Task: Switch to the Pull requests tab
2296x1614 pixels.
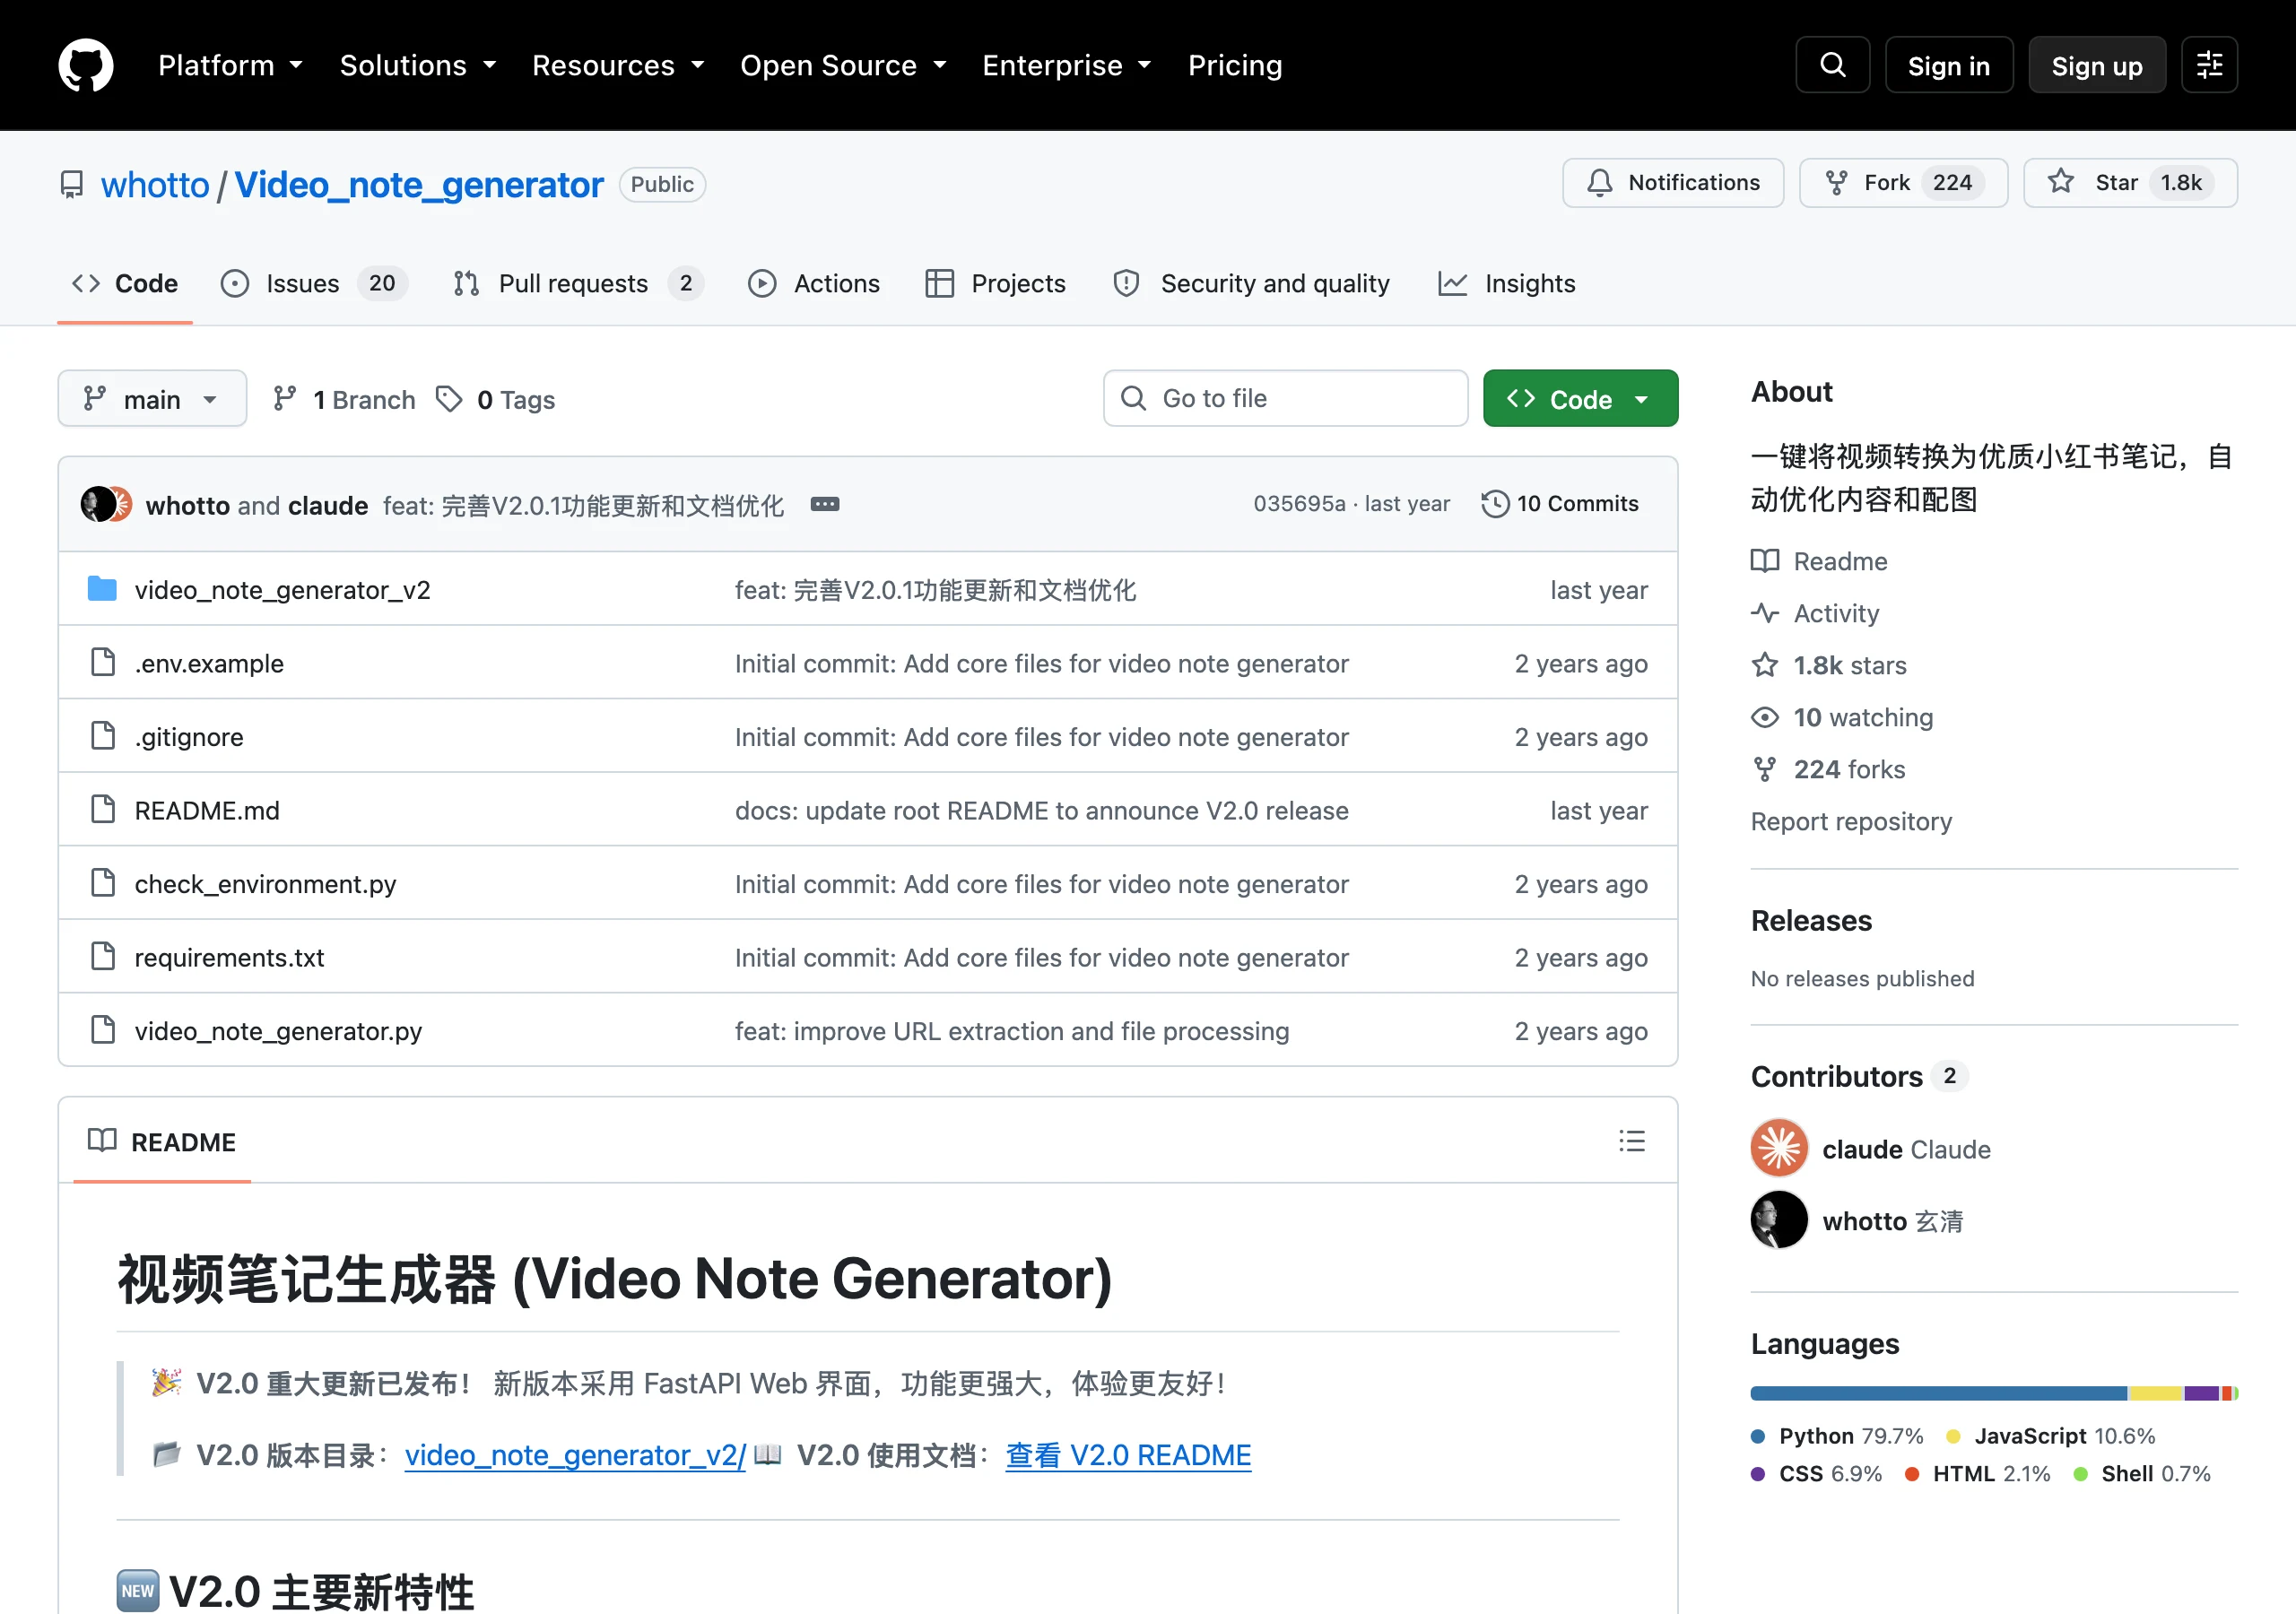Action: click(x=578, y=284)
